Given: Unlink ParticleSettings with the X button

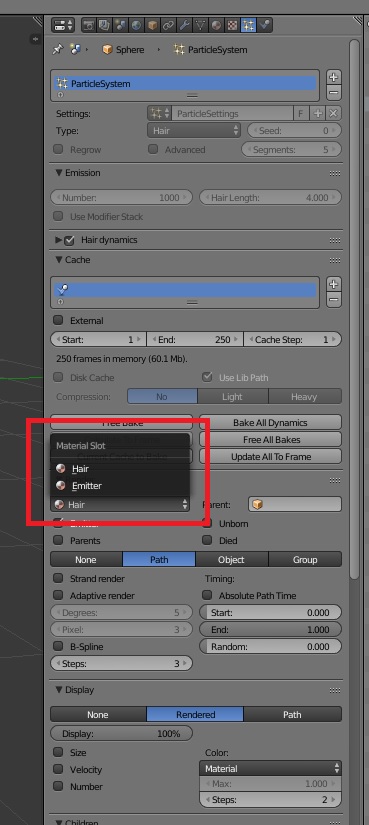Looking at the screenshot, I should point(333,113).
